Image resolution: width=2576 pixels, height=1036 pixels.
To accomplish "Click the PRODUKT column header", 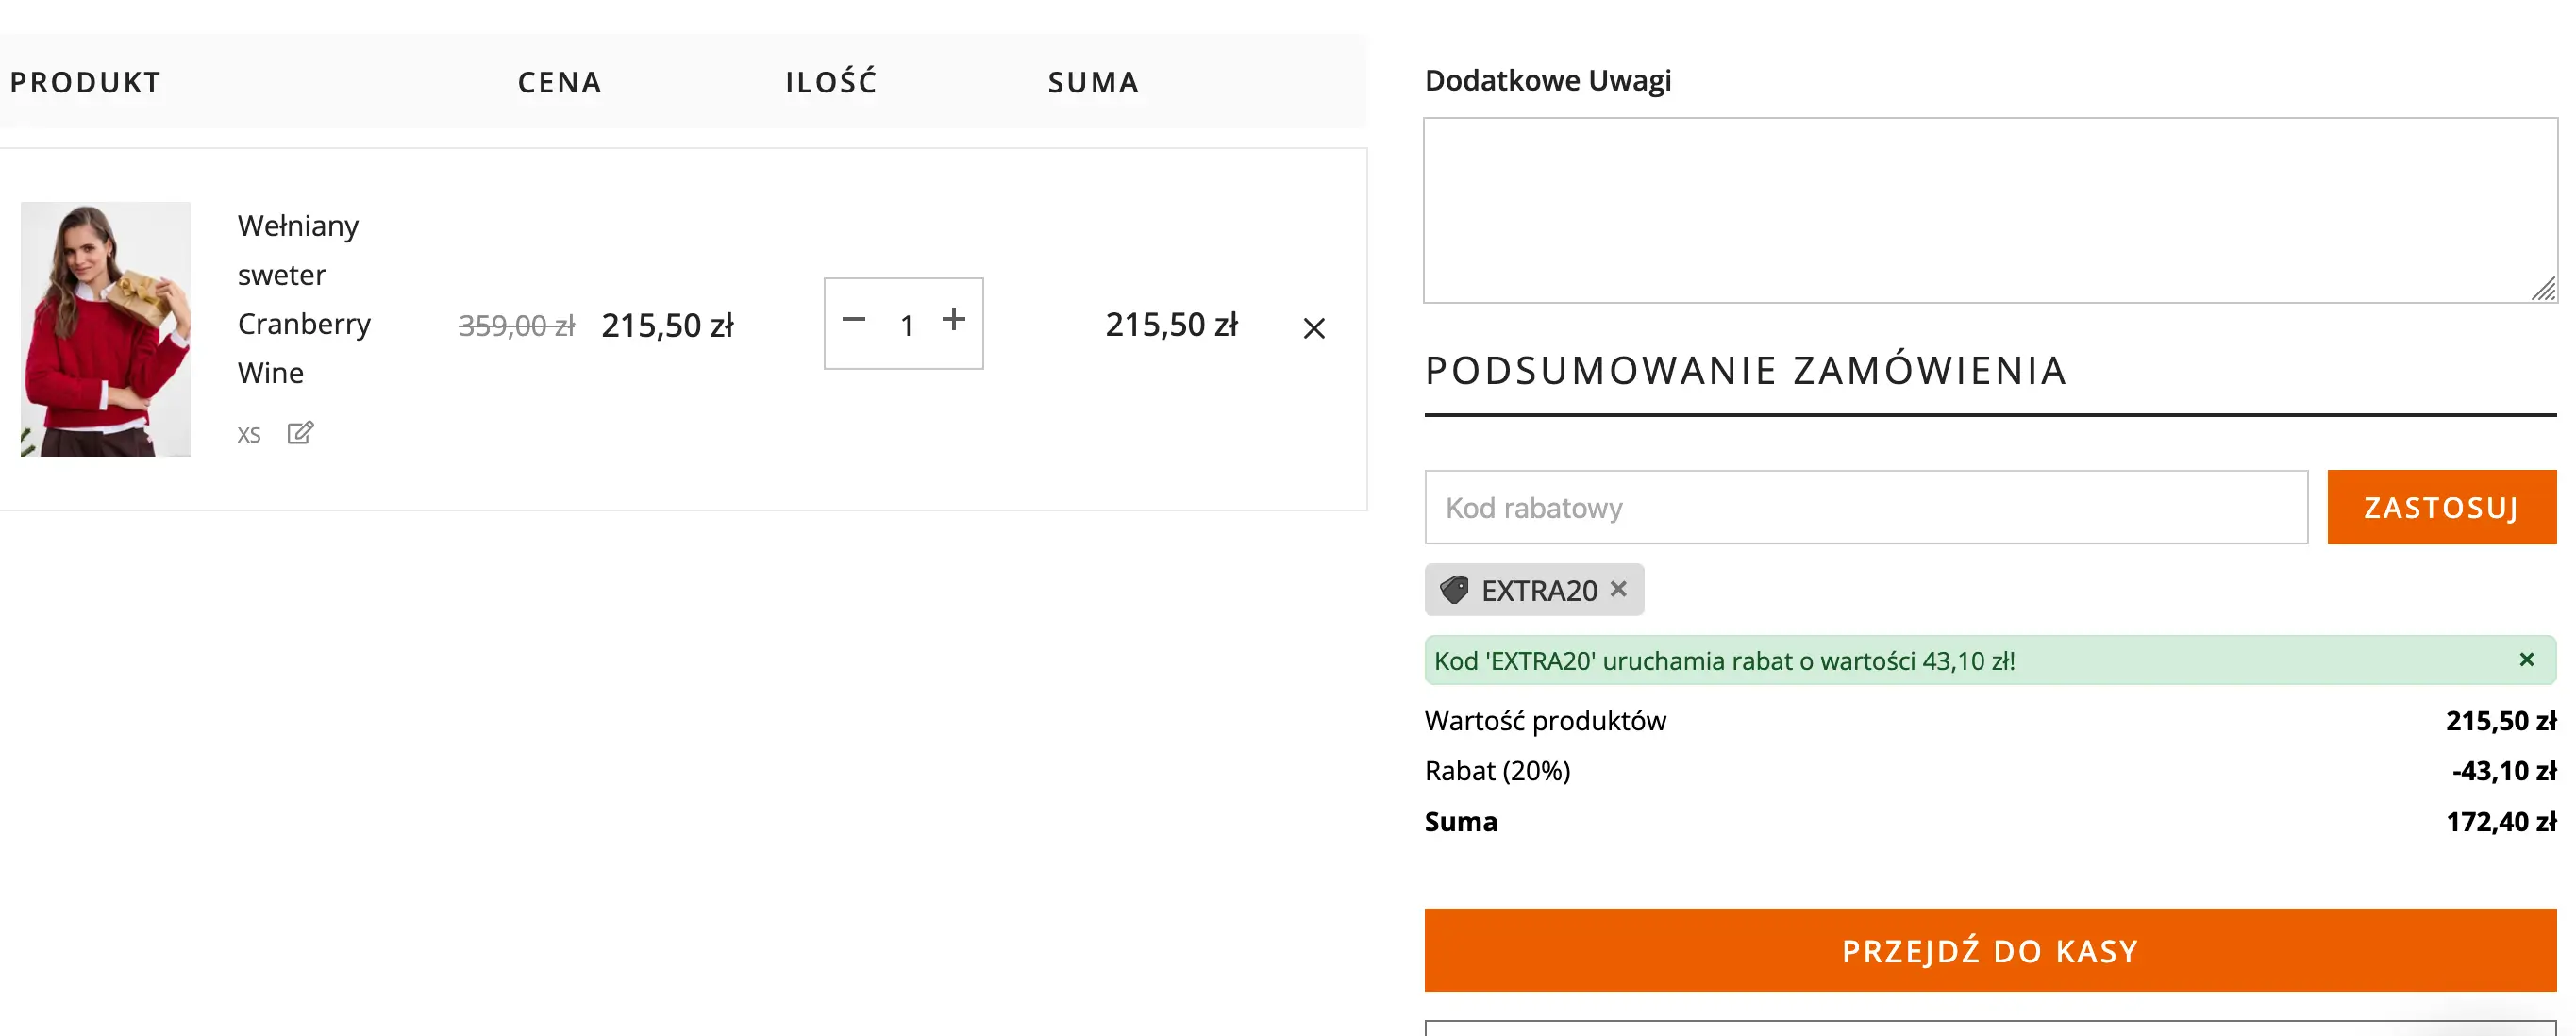I will (85, 82).
